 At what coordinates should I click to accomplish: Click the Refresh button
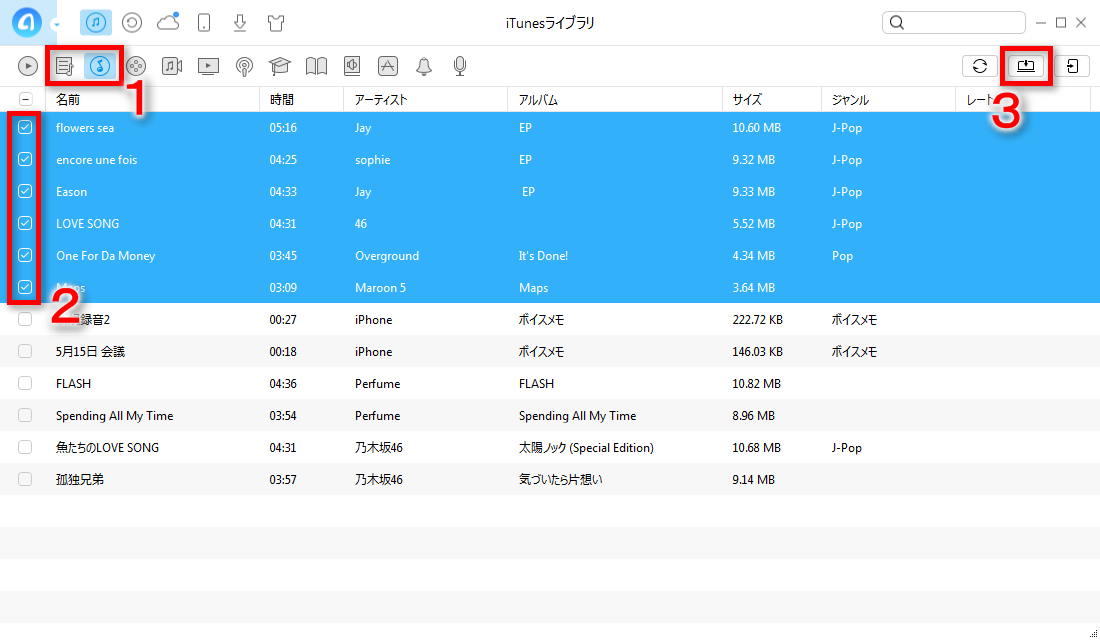[980, 66]
